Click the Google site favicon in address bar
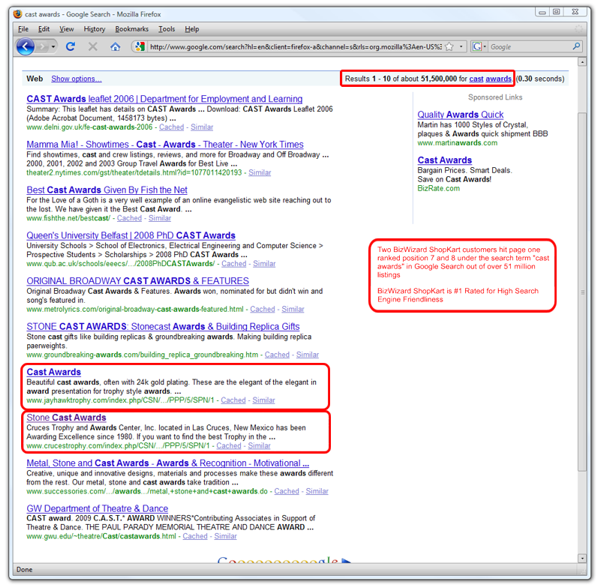The width and height of the screenshot is (600, 585). tap(140, 47)
